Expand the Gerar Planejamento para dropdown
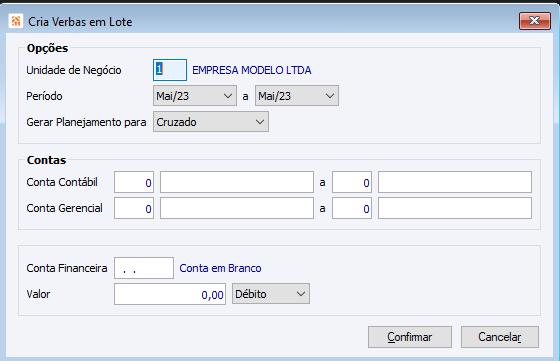560x361 pixels. [x=211, y=122]
